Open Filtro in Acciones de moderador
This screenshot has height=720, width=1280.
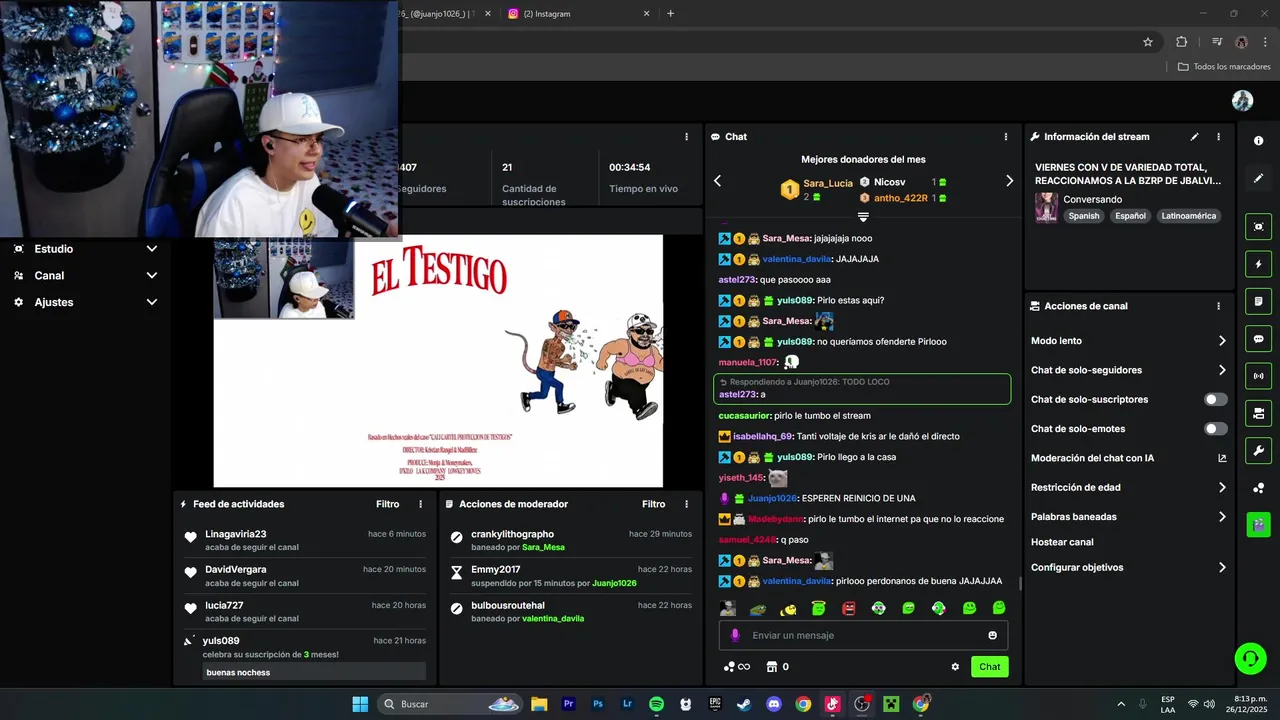pyautogui.click(x=653, y=504)
